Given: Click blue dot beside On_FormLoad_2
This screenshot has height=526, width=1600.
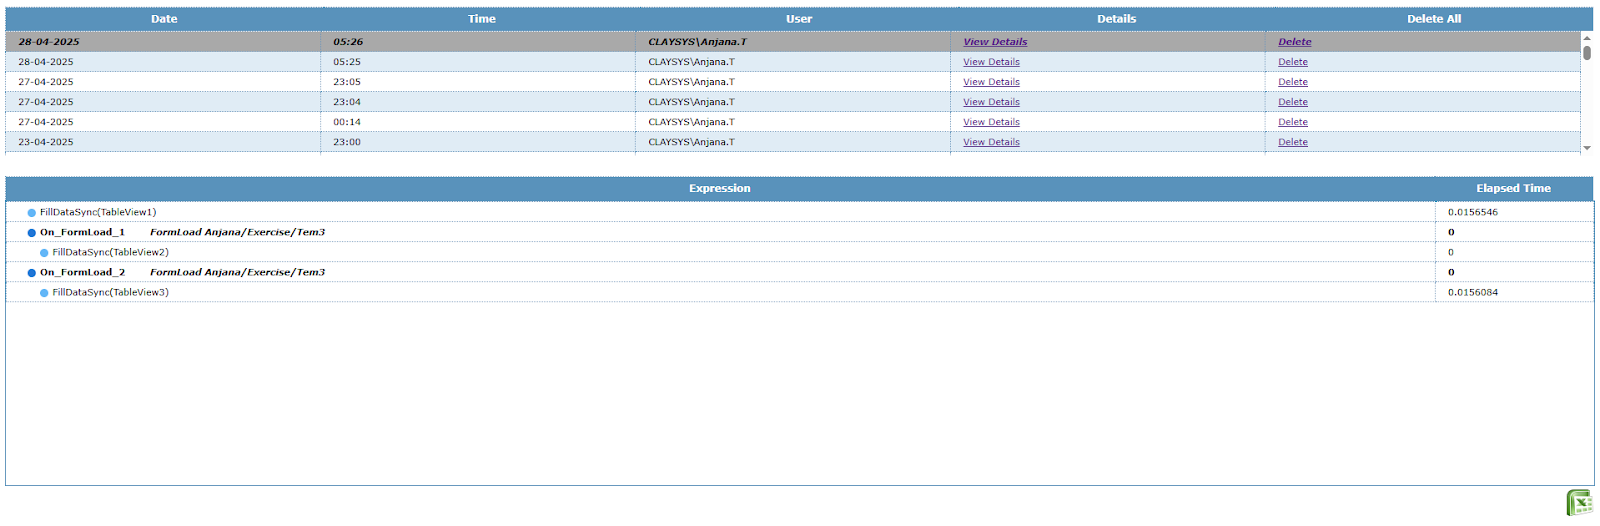Looking at the screenshot, I should point(31,273).
